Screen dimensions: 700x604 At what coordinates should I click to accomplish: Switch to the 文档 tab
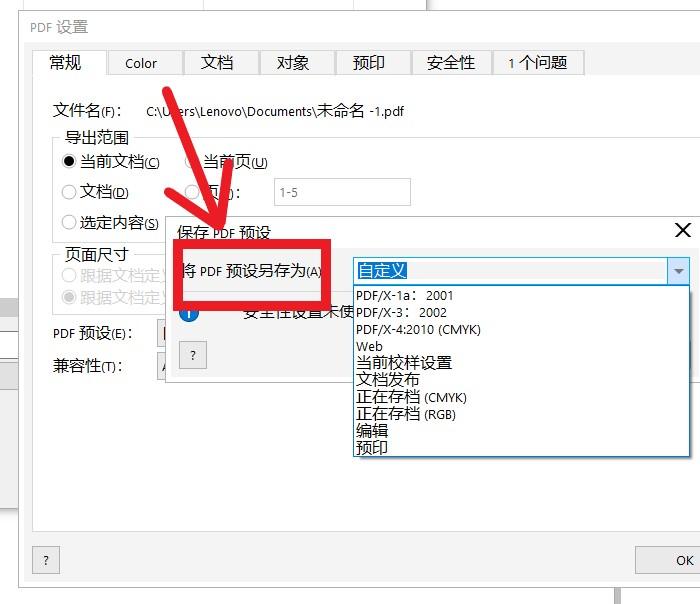(221, 63)
